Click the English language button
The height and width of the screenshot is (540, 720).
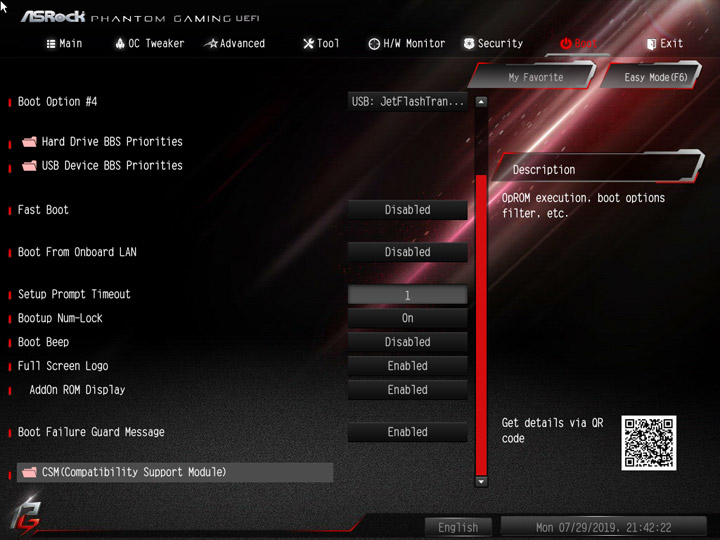[x=458, y=528]
